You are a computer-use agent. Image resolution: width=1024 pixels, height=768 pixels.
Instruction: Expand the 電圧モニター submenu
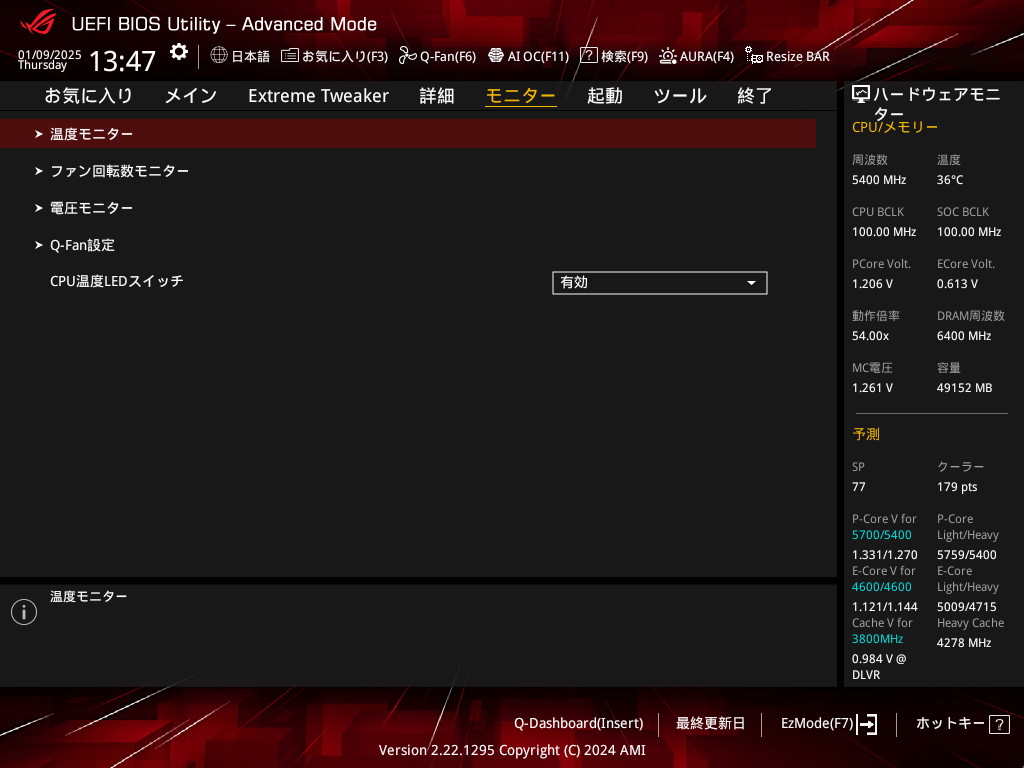(91, 208)
